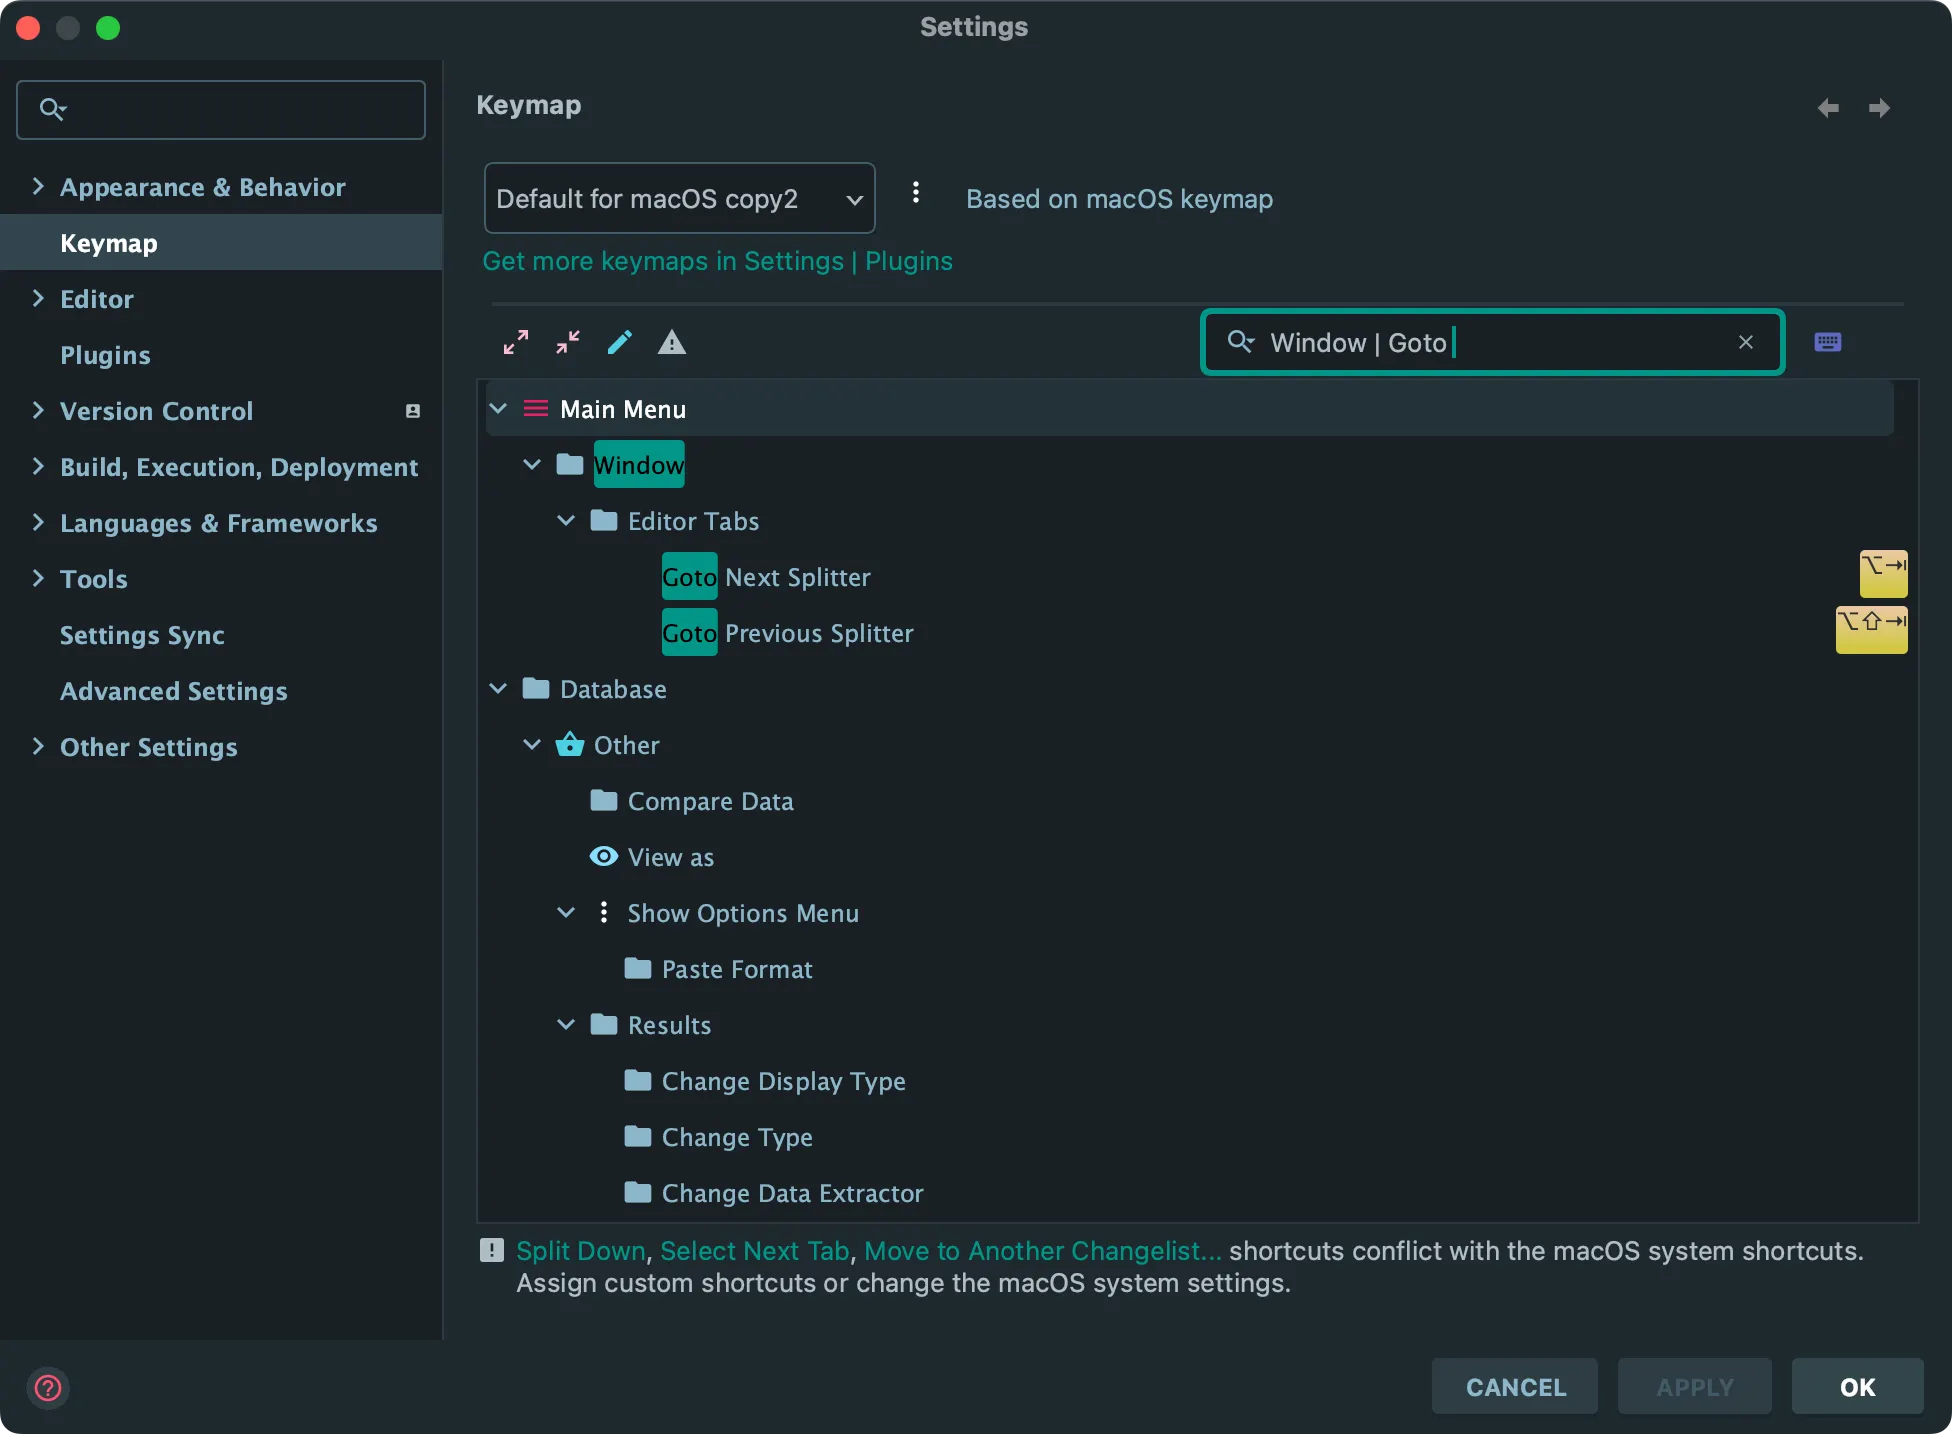Expand Appearance & Behavior settings section
The height and width of the screenshot is (1434, 1952).
38,187
